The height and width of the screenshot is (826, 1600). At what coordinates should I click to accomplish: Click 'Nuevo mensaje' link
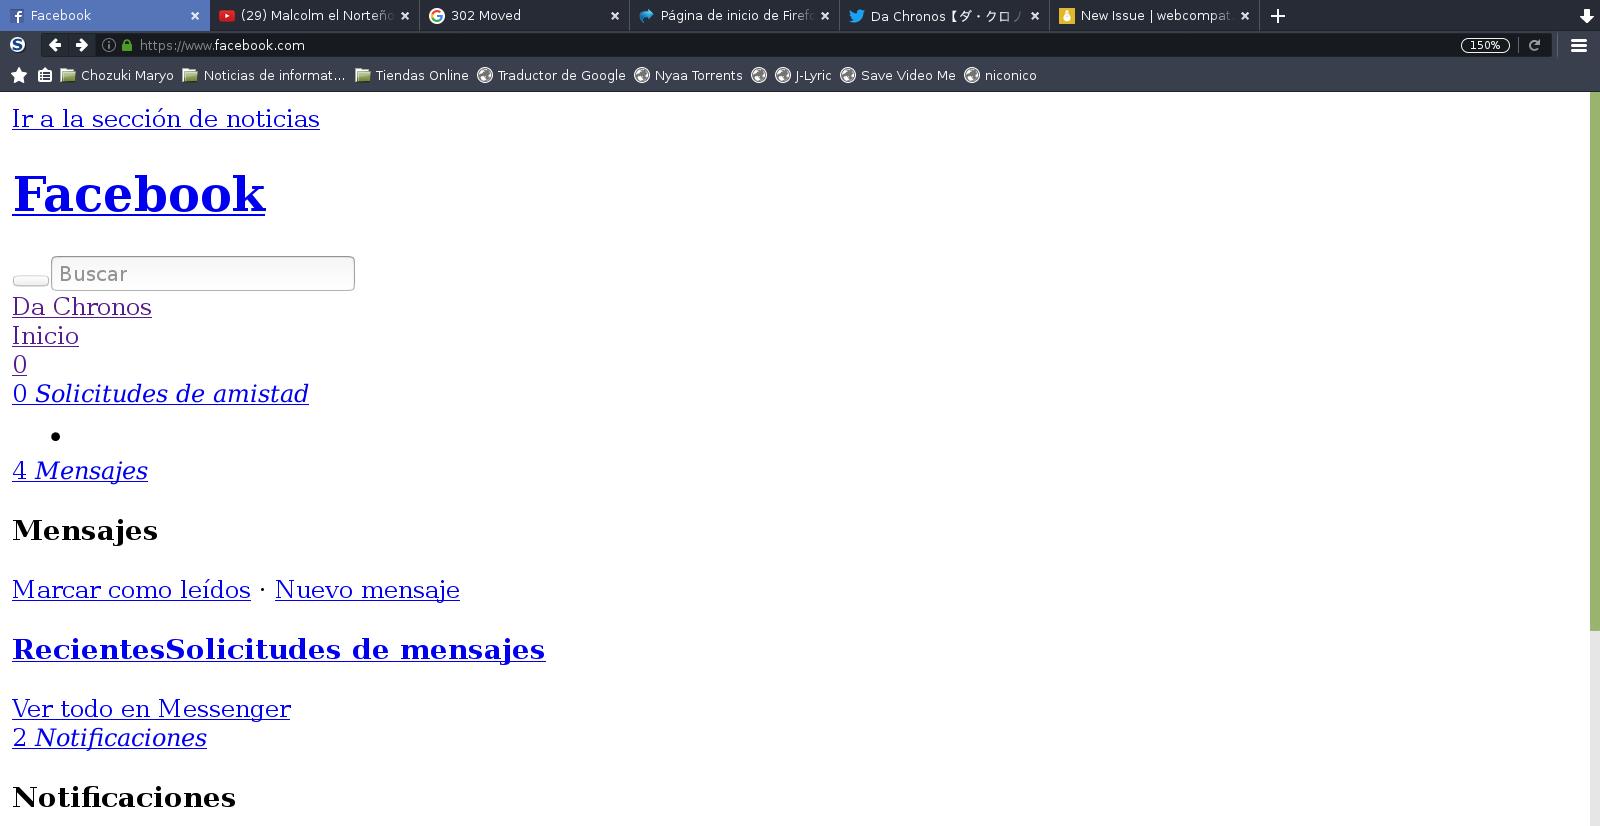367,590
